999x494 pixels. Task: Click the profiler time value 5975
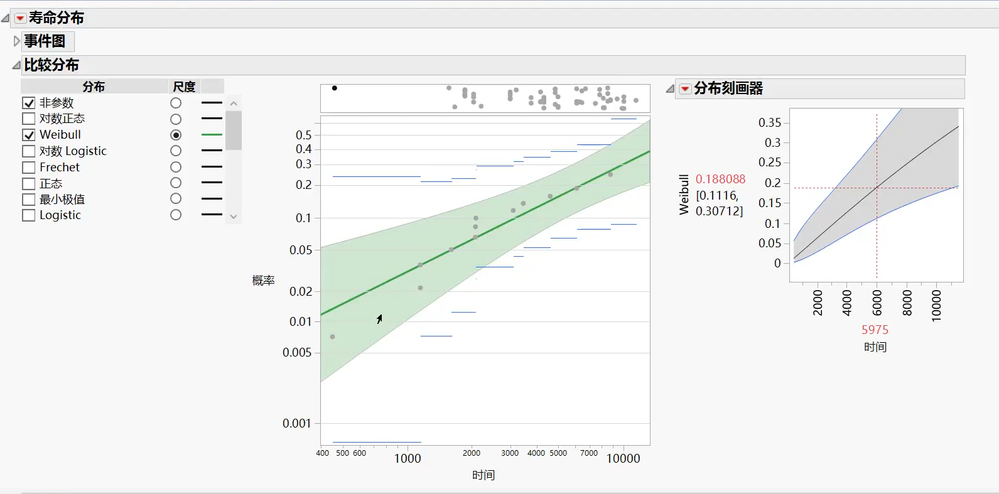click(x=875, y=330)
